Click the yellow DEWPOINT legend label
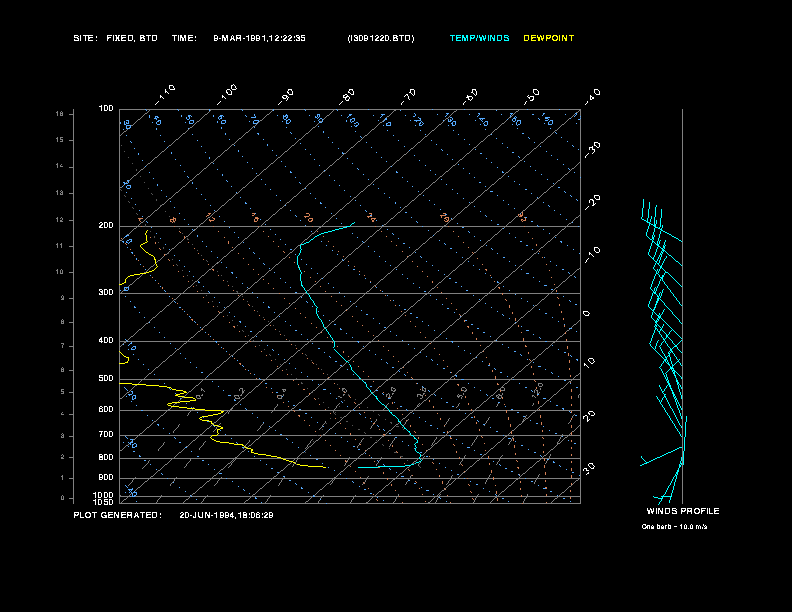The width and height of the screenshot is (792, 612). [549, 38]
